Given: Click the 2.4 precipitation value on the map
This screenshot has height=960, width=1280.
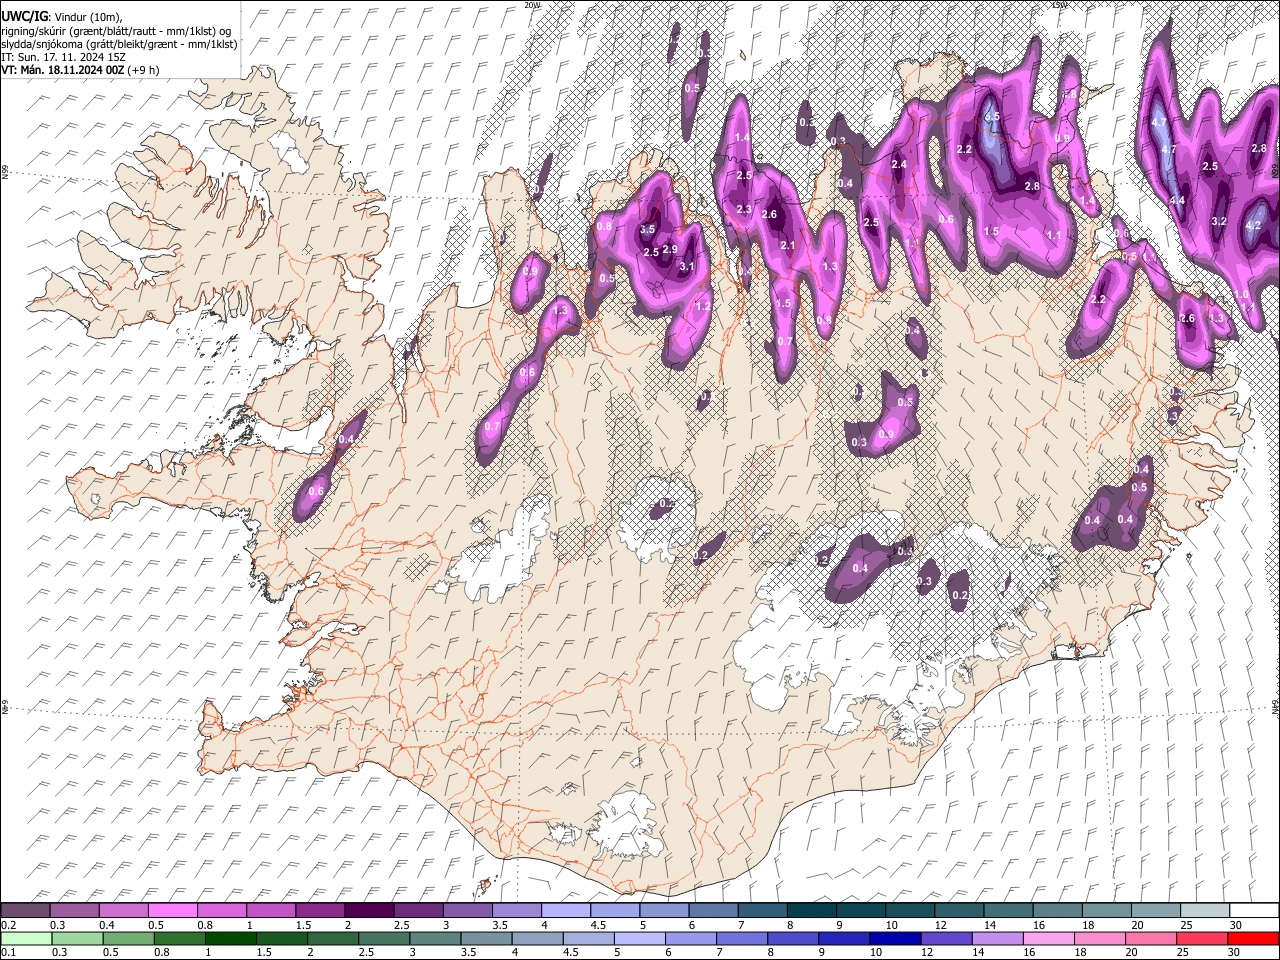Looking at the screenshot, I should (x=899, y=164).
